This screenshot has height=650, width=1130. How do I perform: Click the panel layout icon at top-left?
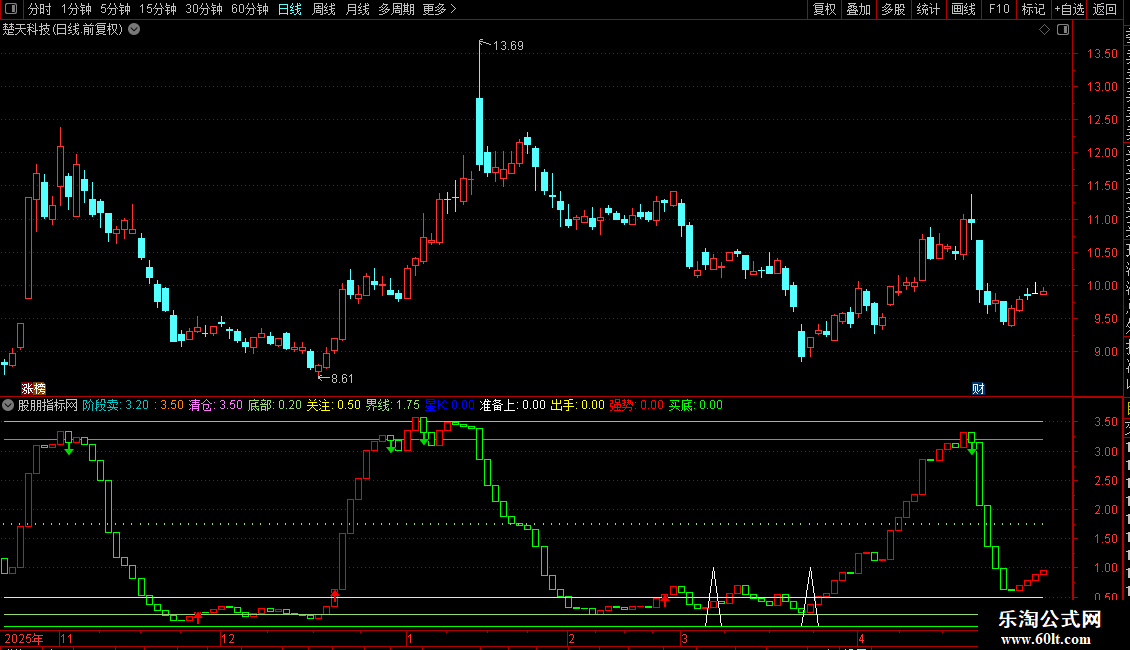tap(11, 9)
